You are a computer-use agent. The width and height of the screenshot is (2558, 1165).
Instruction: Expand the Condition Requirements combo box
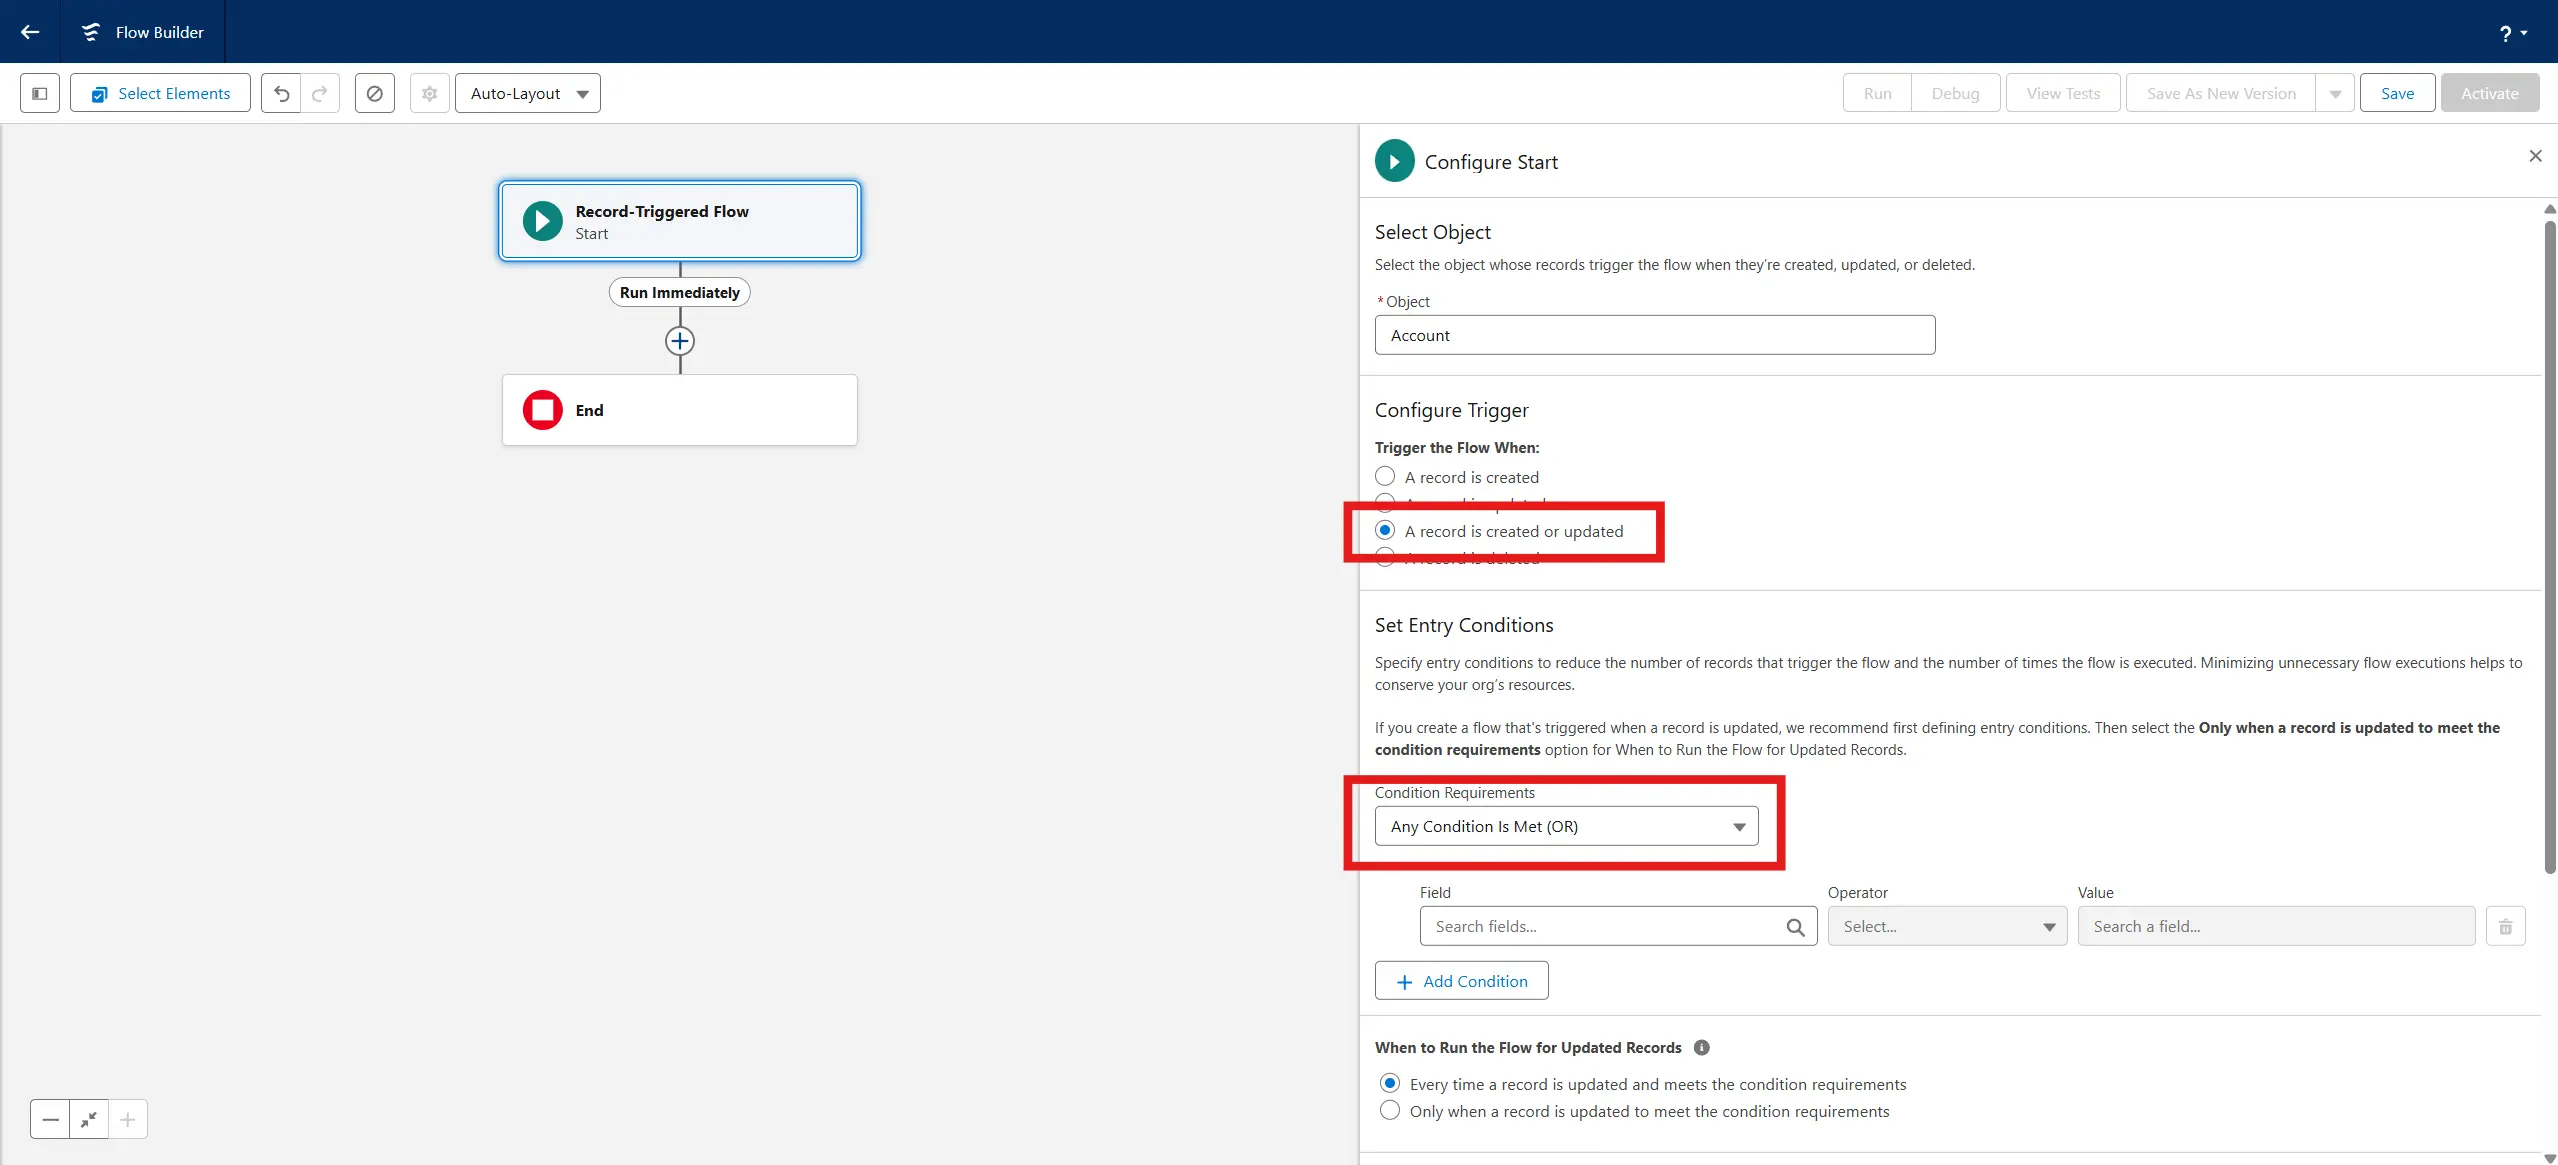pyautogui.click(x=1566, y=826)
